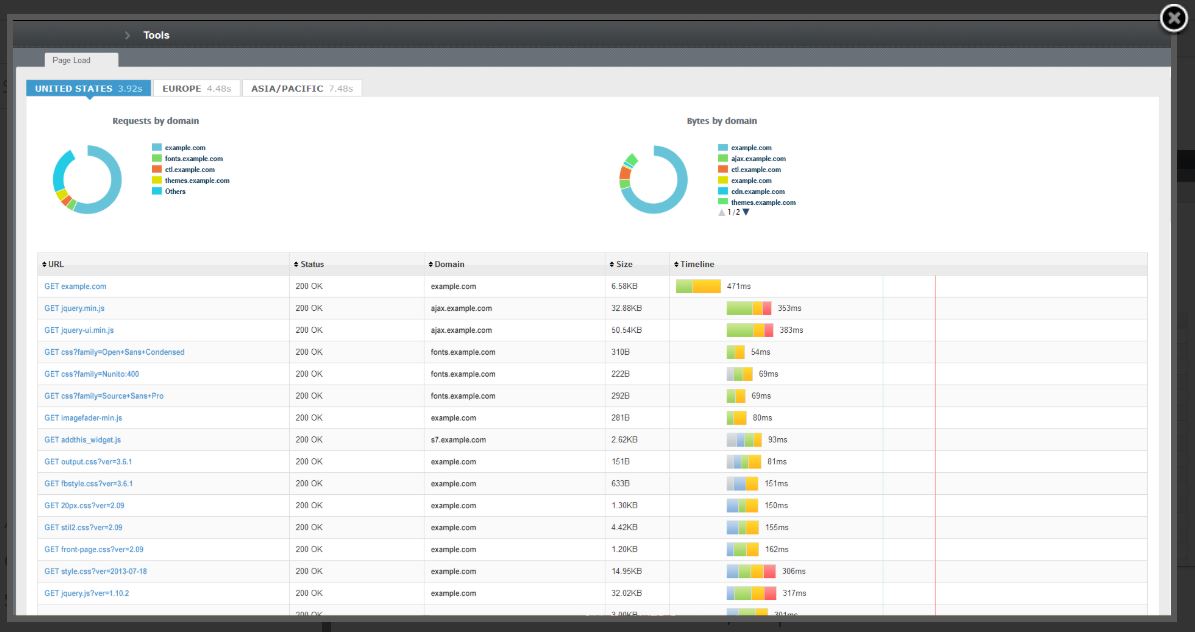Open the GET jquery-ui.min.js link
The height and width of the screenshot is (632, 1195).
click(79, 330)
